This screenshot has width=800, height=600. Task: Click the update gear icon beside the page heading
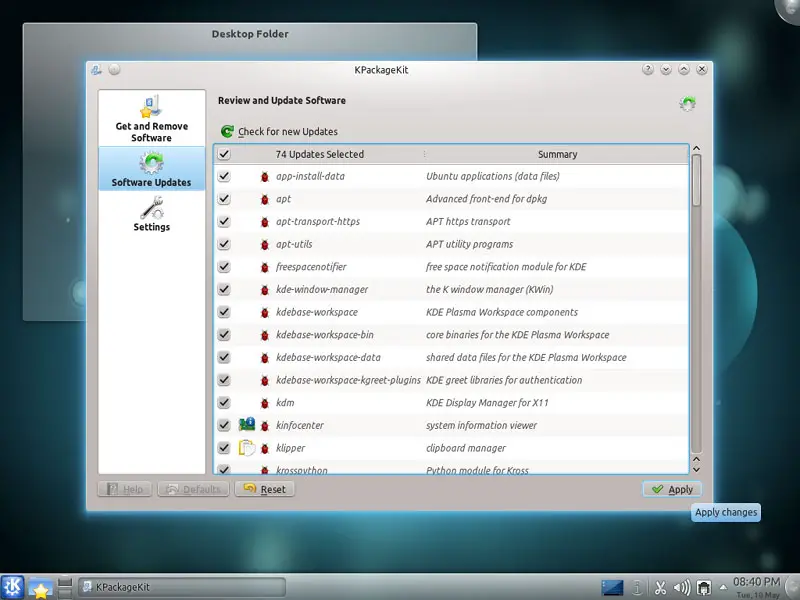[x=687, y=103]
